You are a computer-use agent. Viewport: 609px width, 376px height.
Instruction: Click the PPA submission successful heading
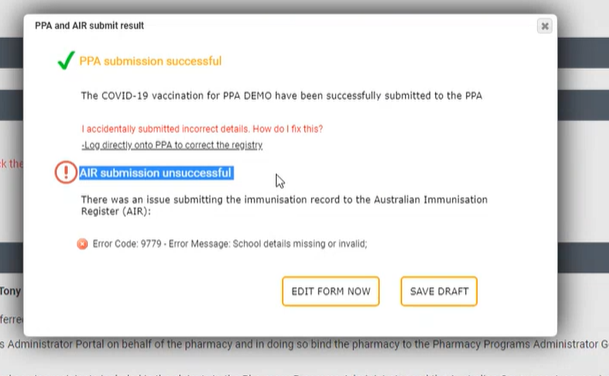tap(150, 61)
